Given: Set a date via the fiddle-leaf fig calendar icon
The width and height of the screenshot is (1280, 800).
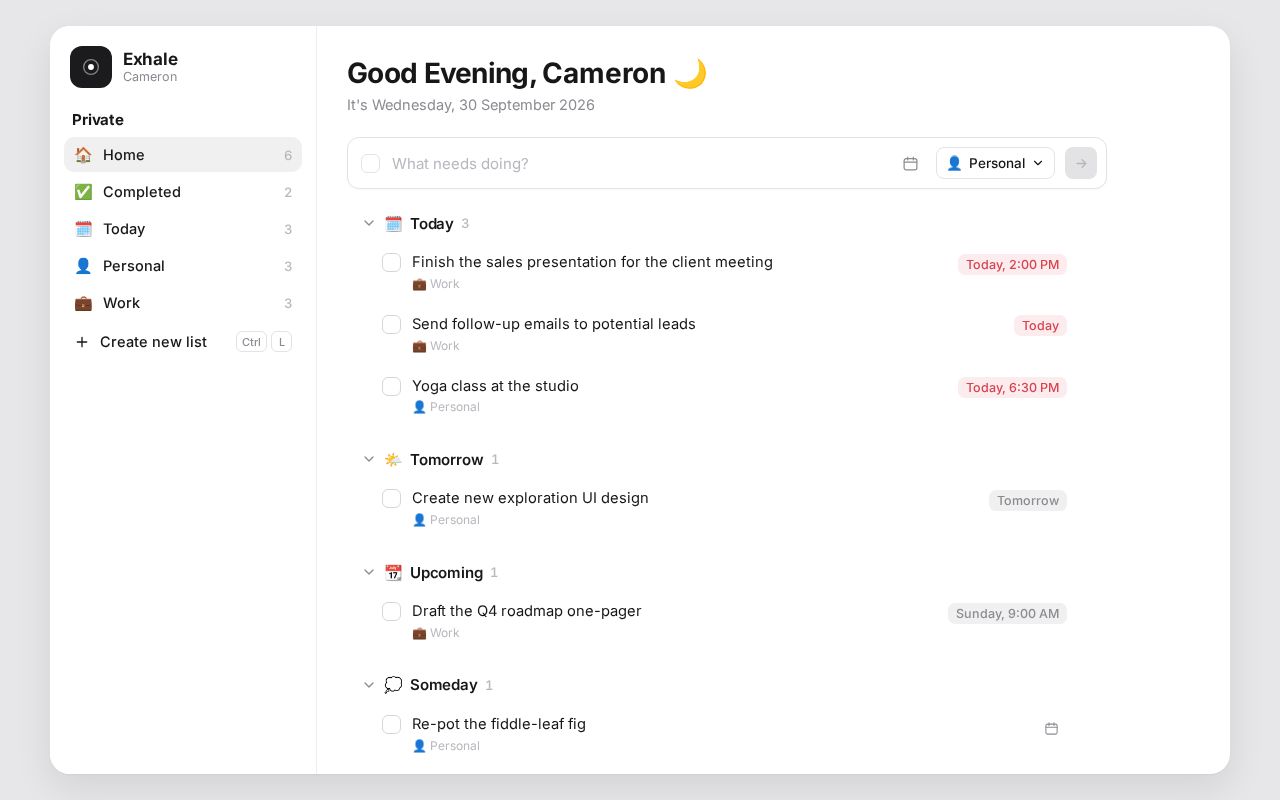Looking at the screenshot, I should point(1051,729).
